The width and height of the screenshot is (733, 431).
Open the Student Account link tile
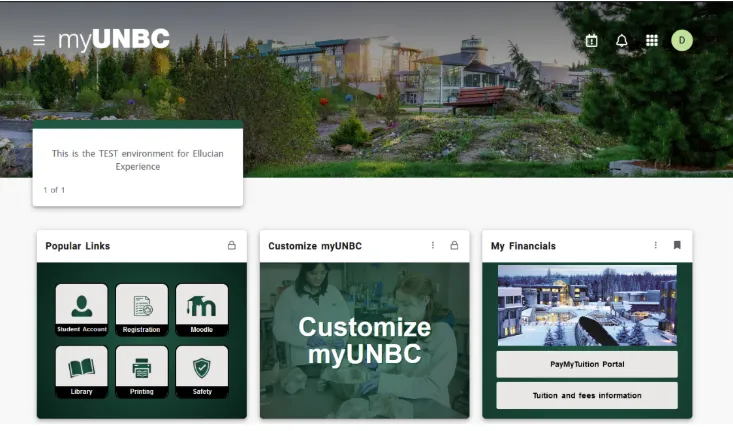(x=82, y=309)
